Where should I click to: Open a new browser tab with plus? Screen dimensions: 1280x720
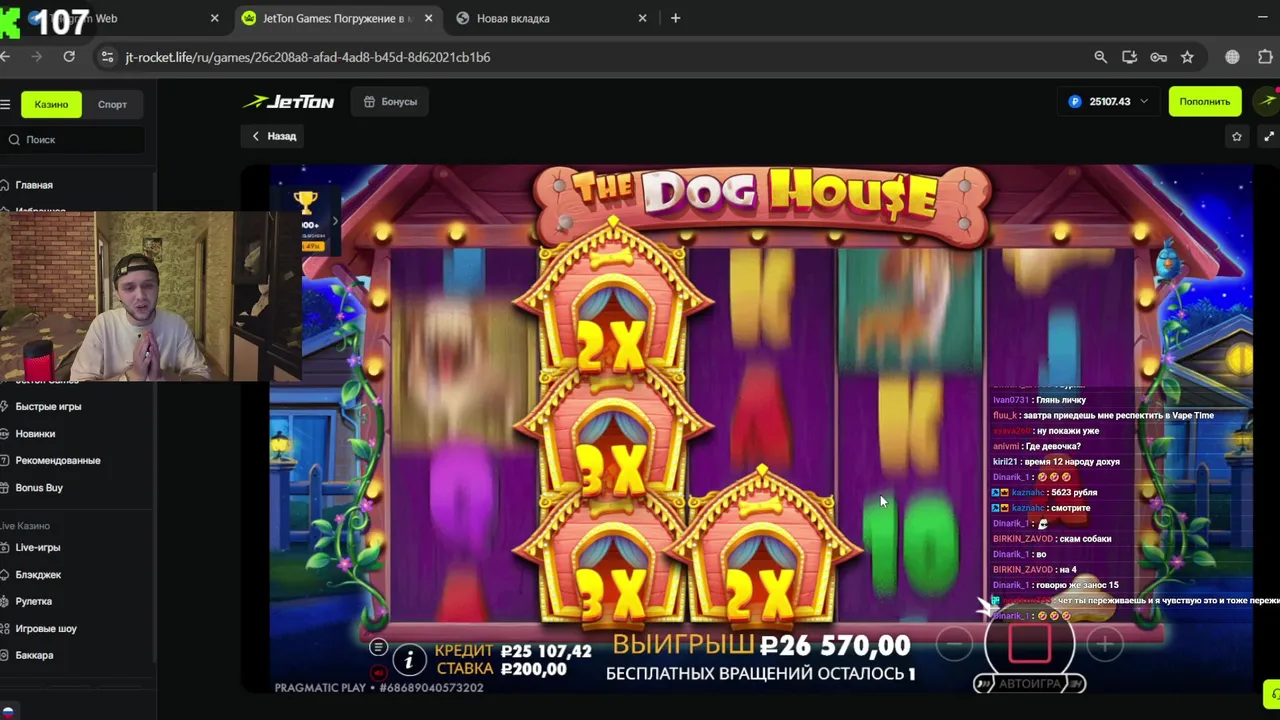click(675, 18)
